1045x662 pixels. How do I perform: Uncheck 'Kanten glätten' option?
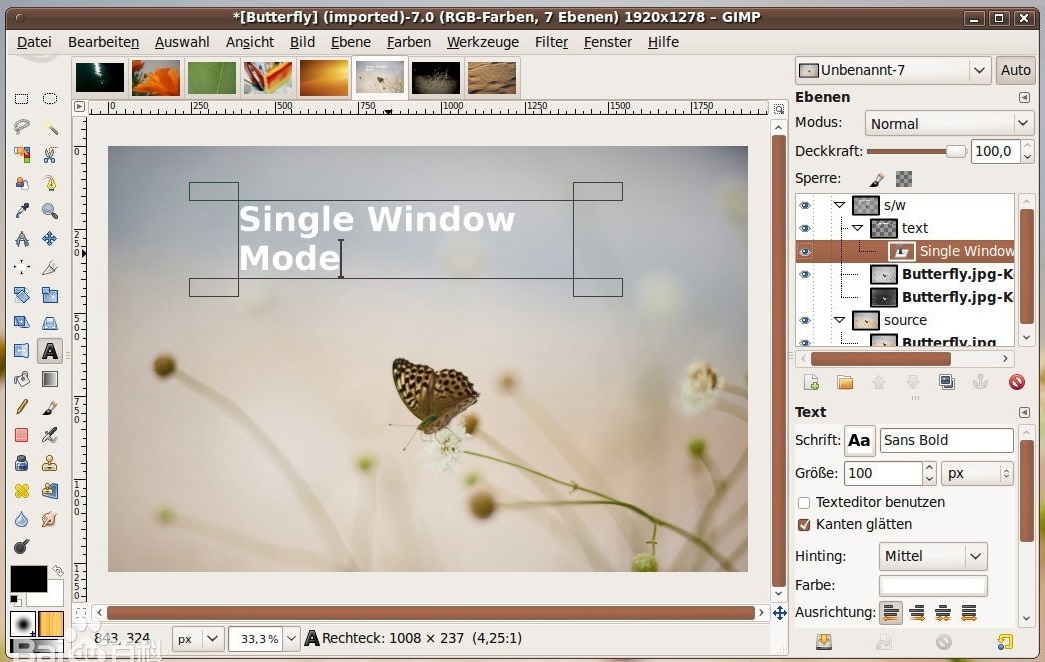(x=804, y=524)
